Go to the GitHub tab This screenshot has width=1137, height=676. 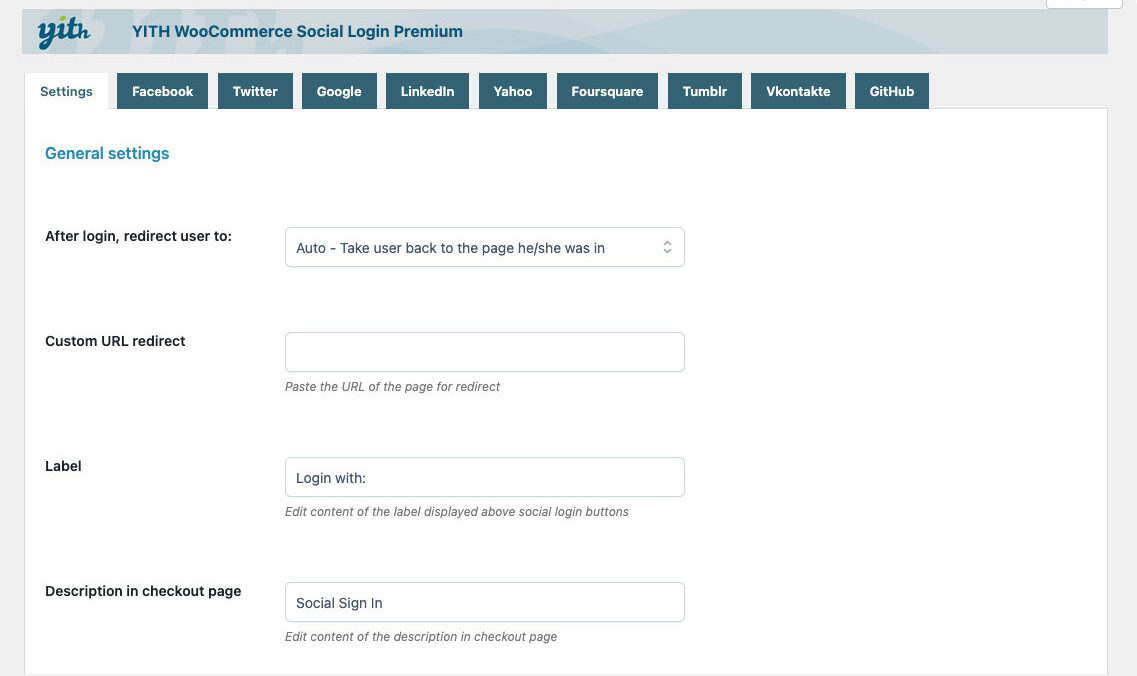pyautogui.click(x=892, y=91)
